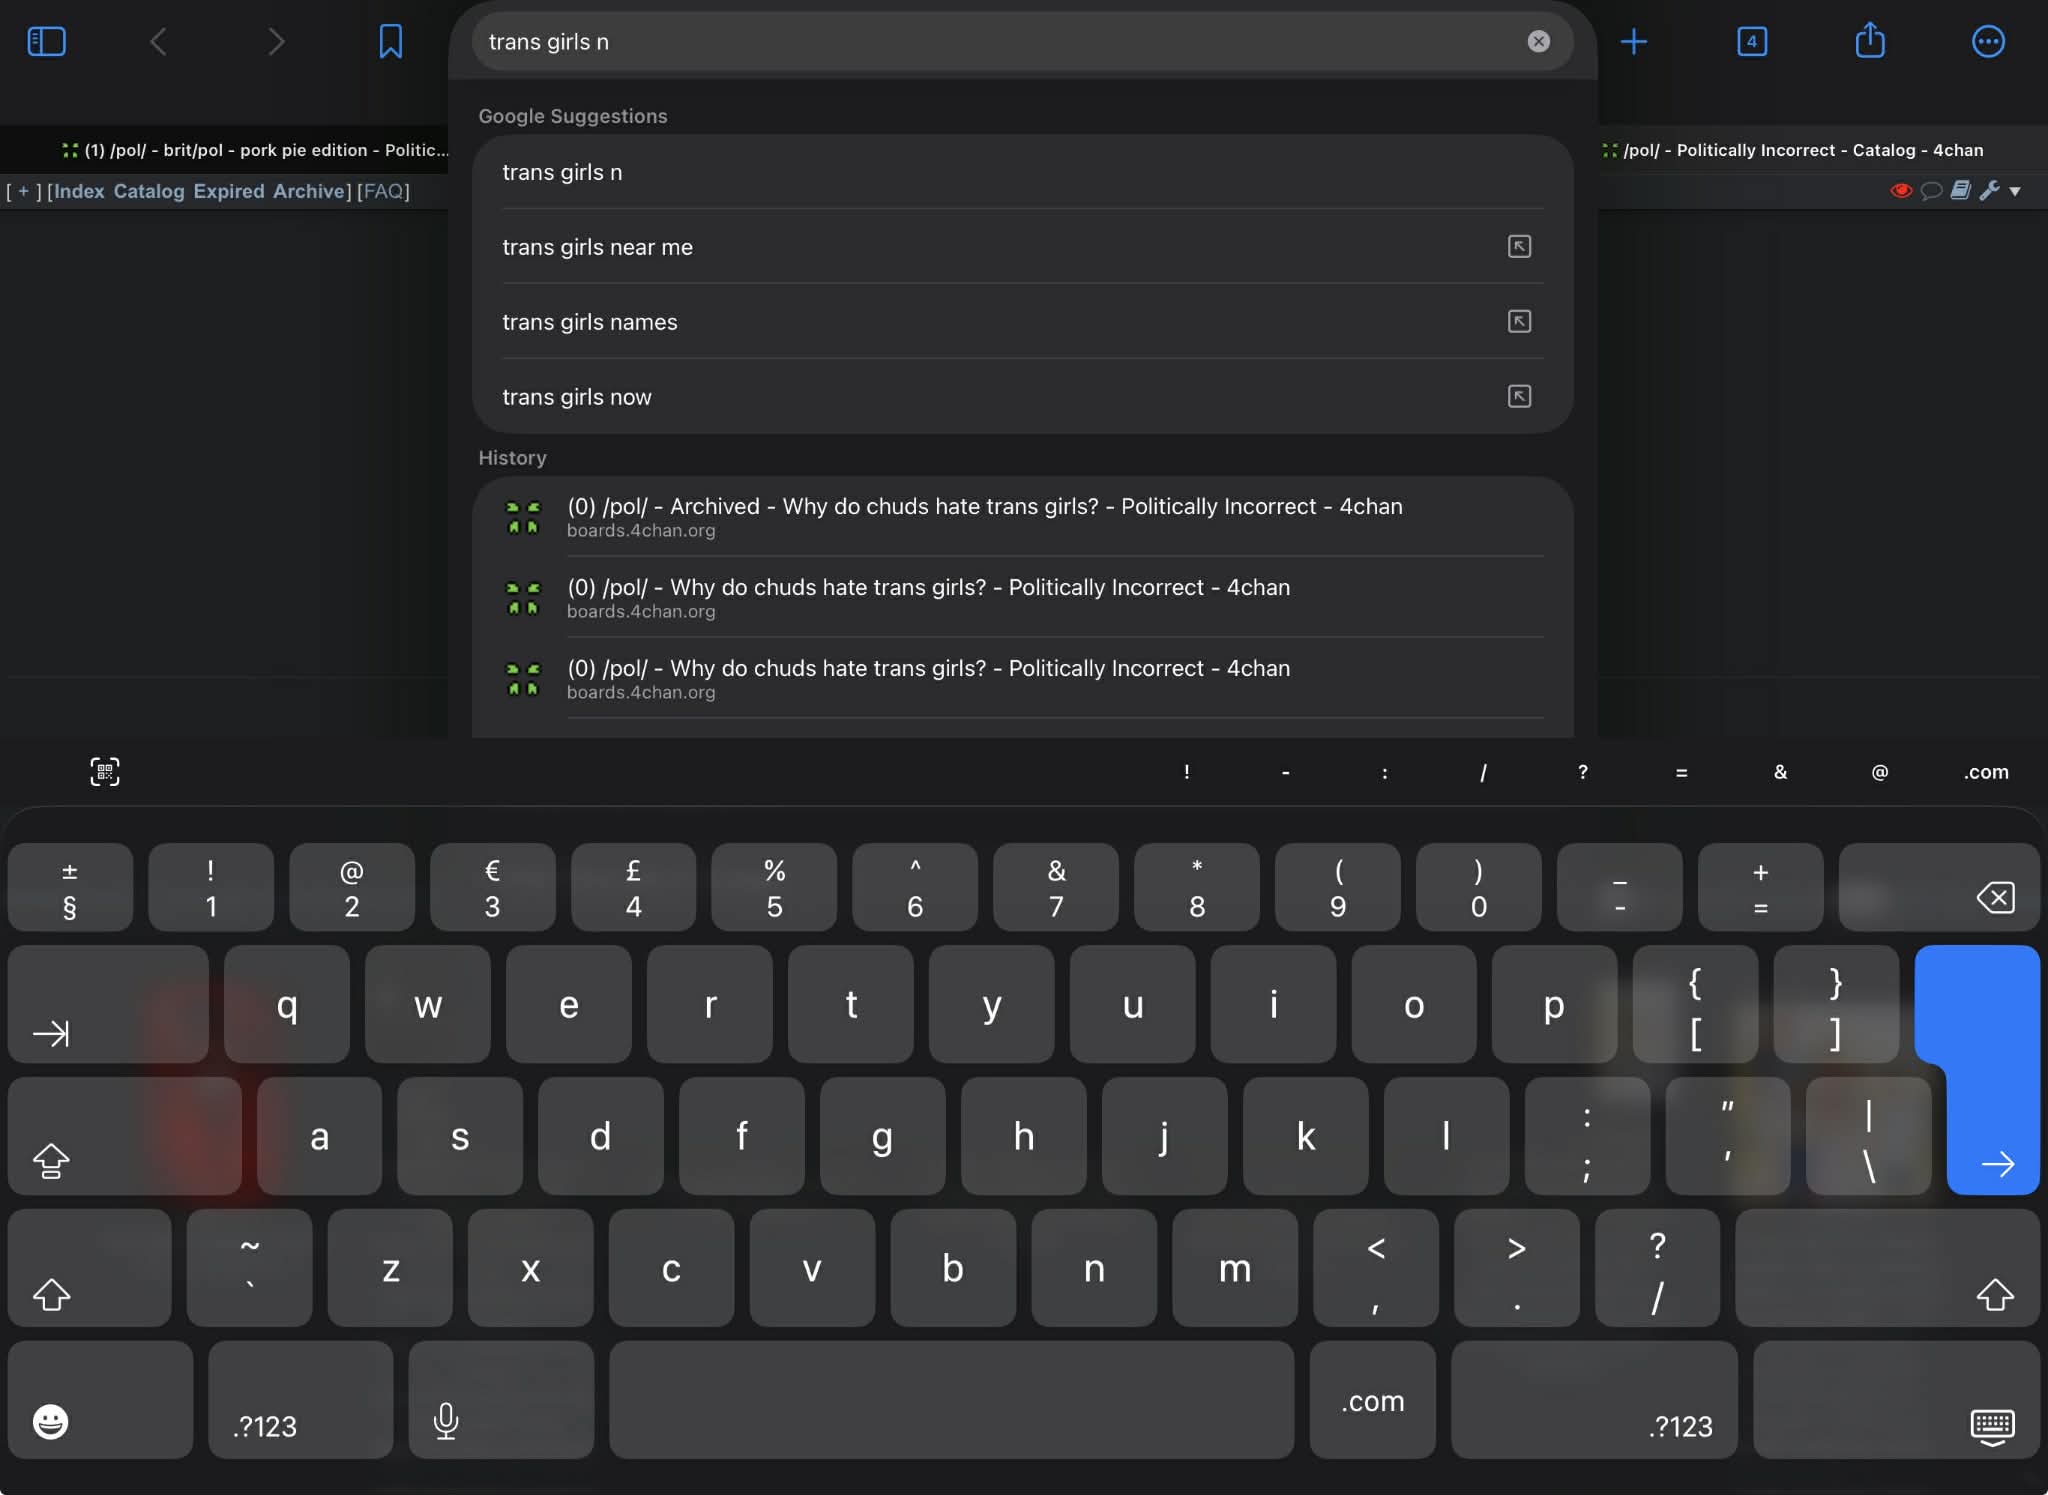
Task: Open the more options ellipsis menu
Action: point(1987,41)
